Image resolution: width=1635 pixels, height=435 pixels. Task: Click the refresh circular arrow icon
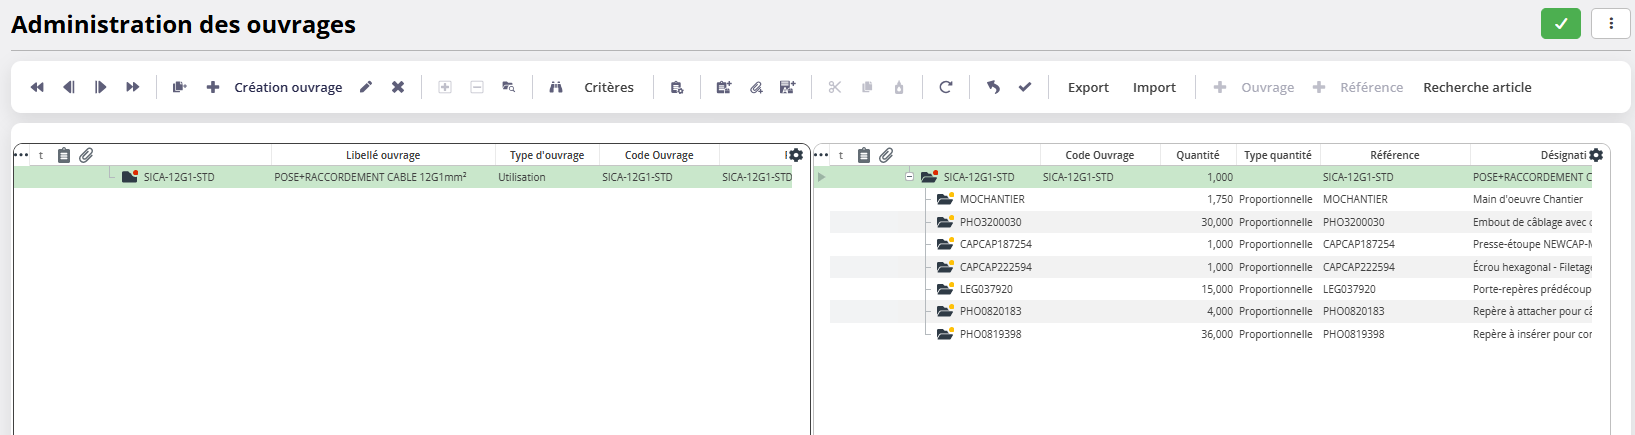click(x=946, y=87)
